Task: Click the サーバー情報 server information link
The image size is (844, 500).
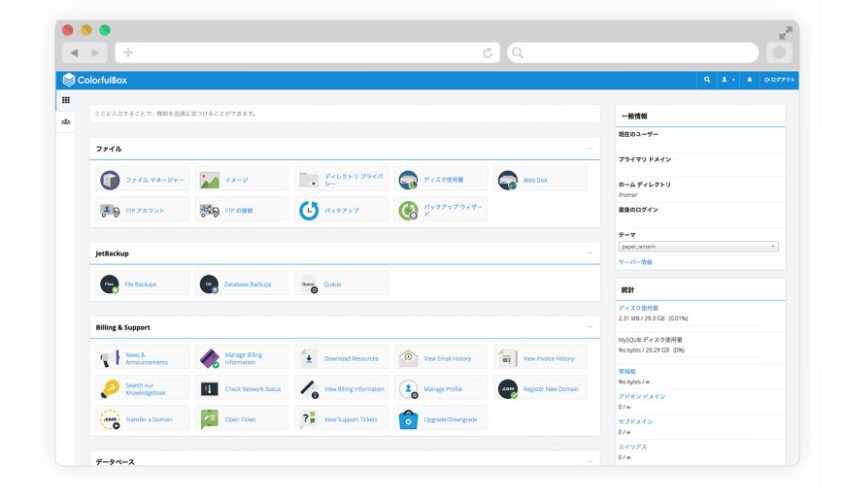Action: [x=635, y=262]
